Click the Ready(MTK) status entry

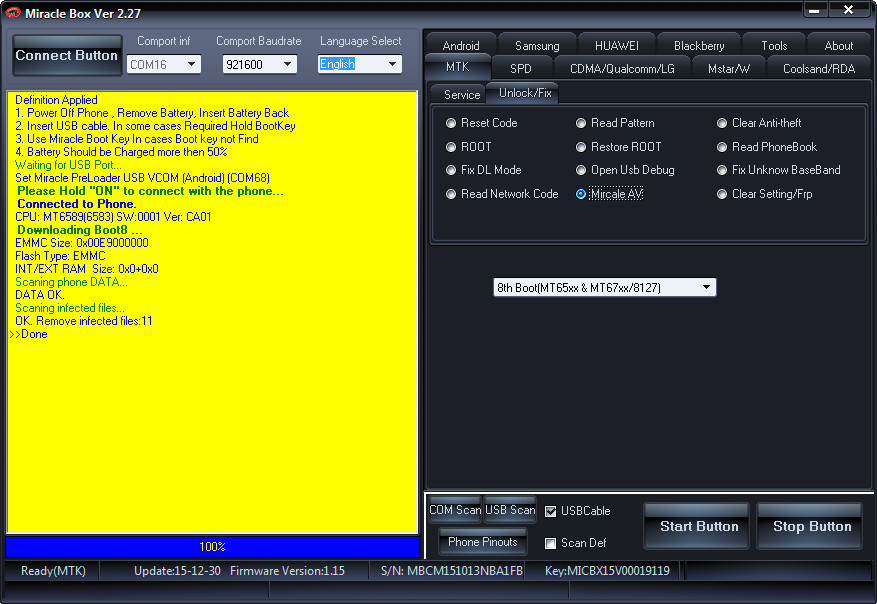[53, 570]
